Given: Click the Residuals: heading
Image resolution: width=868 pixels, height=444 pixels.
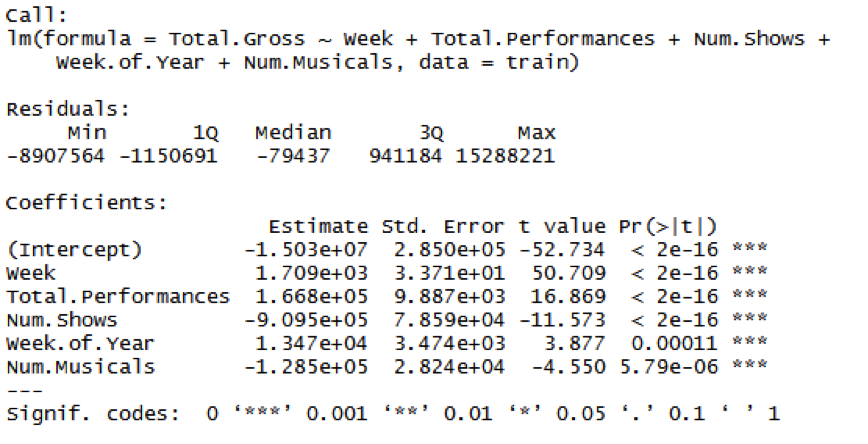Looking at the screenshot, I should (x=68, y=109).
